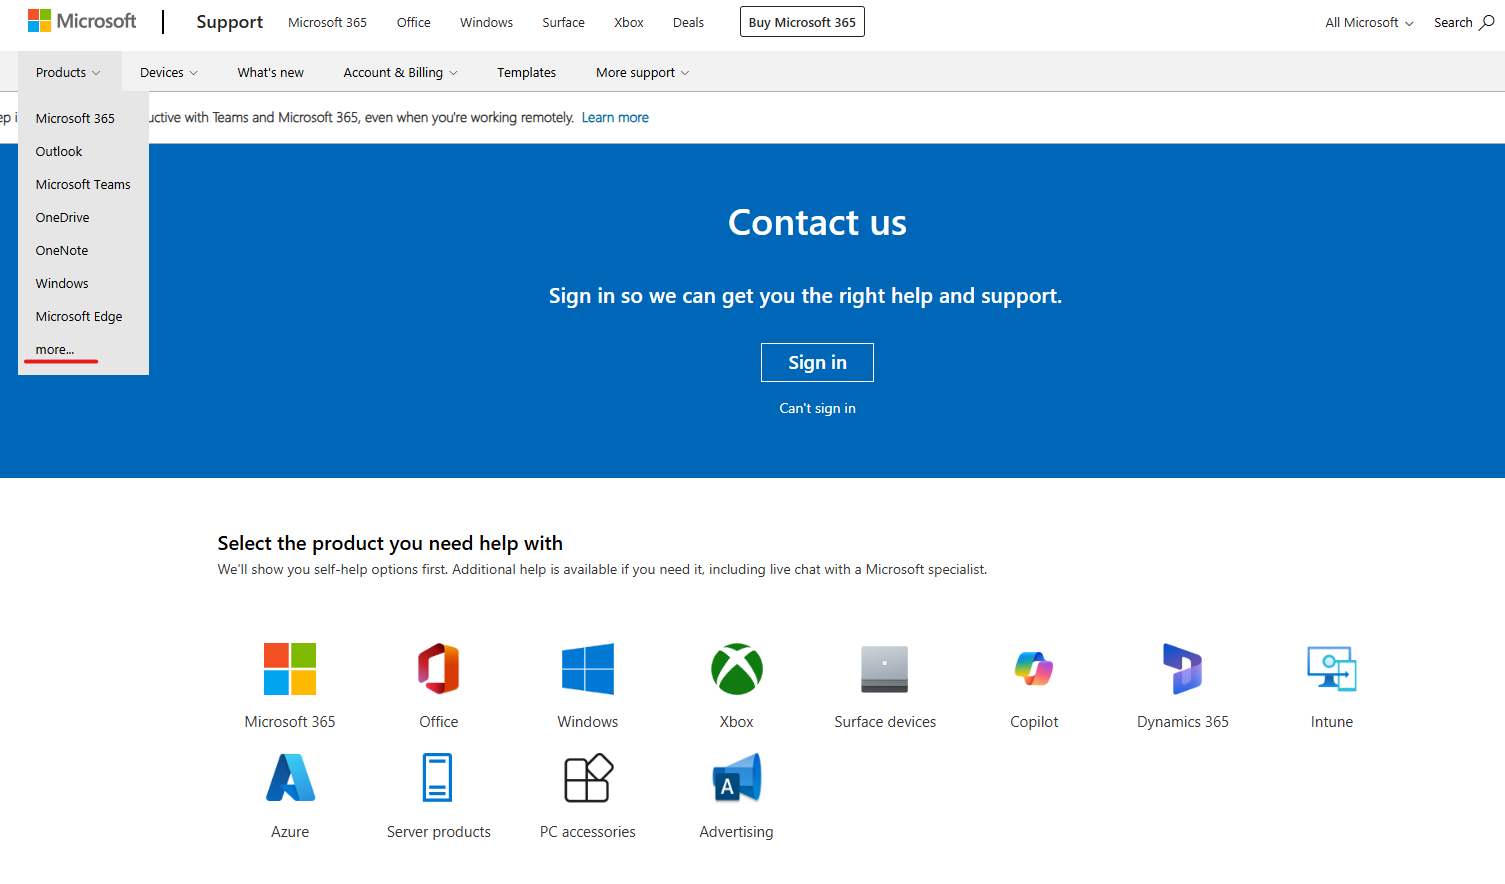
Task: Select Windows in the Products dropdown list
Action: (x=62, y=283)
